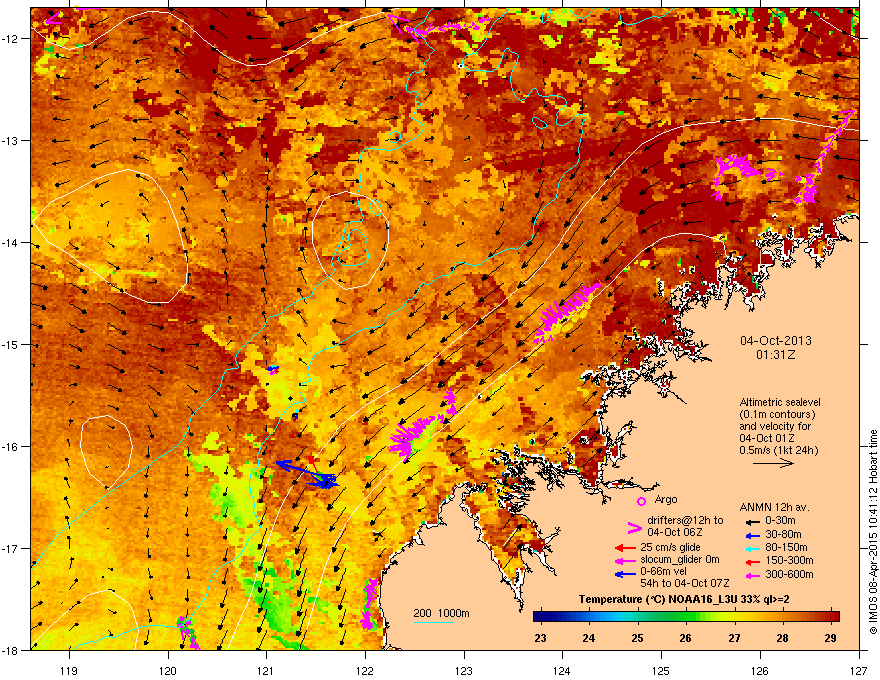Click the latitude axis label -18
The image size is (880, 680).
coord(11,650)
